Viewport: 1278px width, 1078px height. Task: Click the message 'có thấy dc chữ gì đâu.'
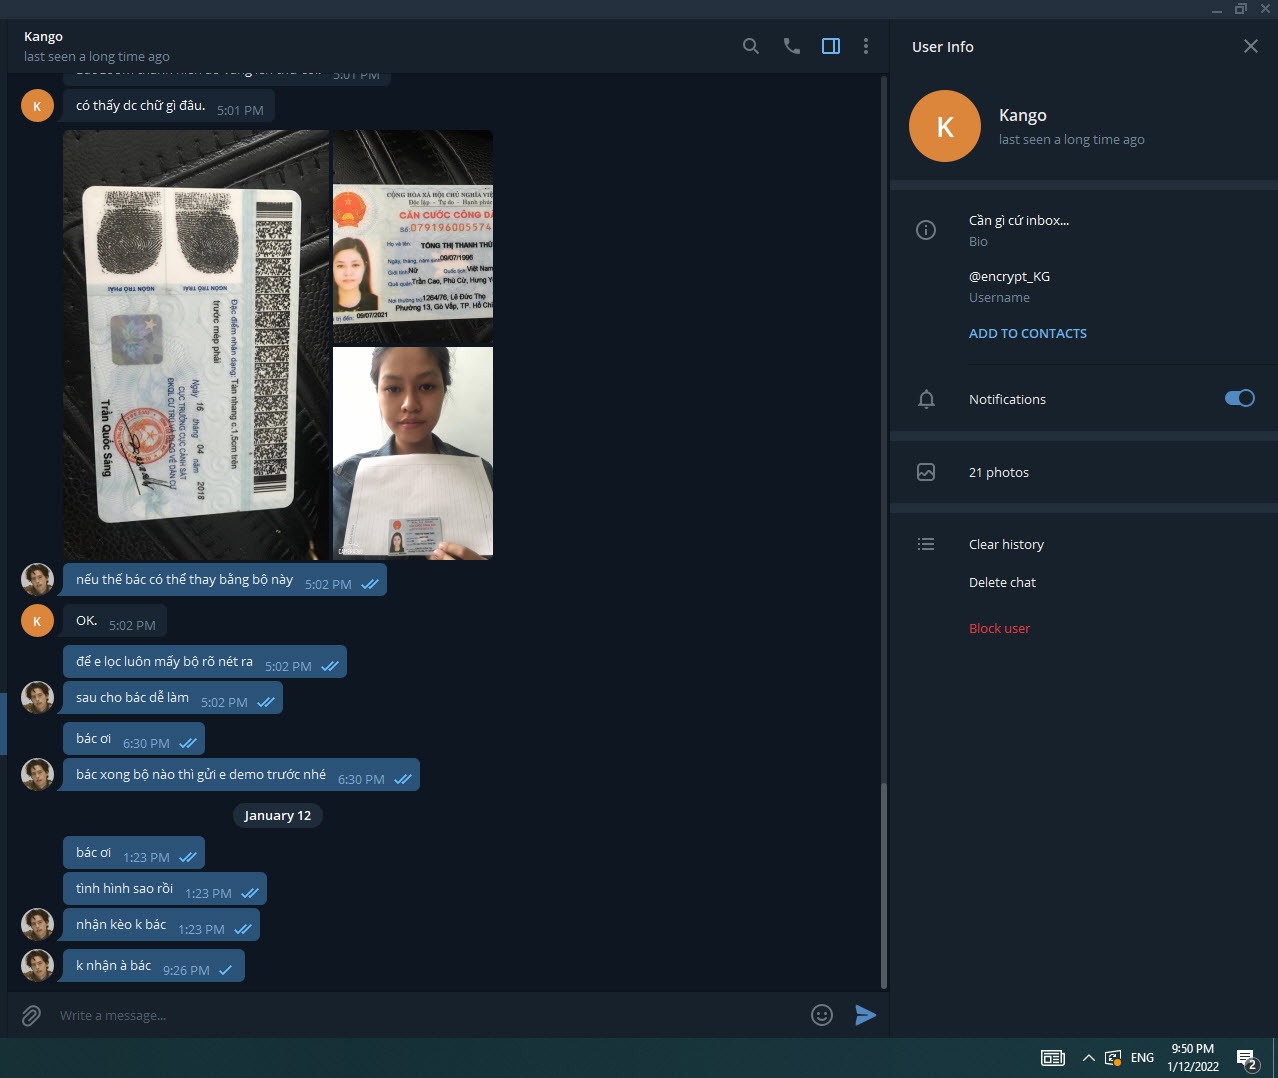169,106
